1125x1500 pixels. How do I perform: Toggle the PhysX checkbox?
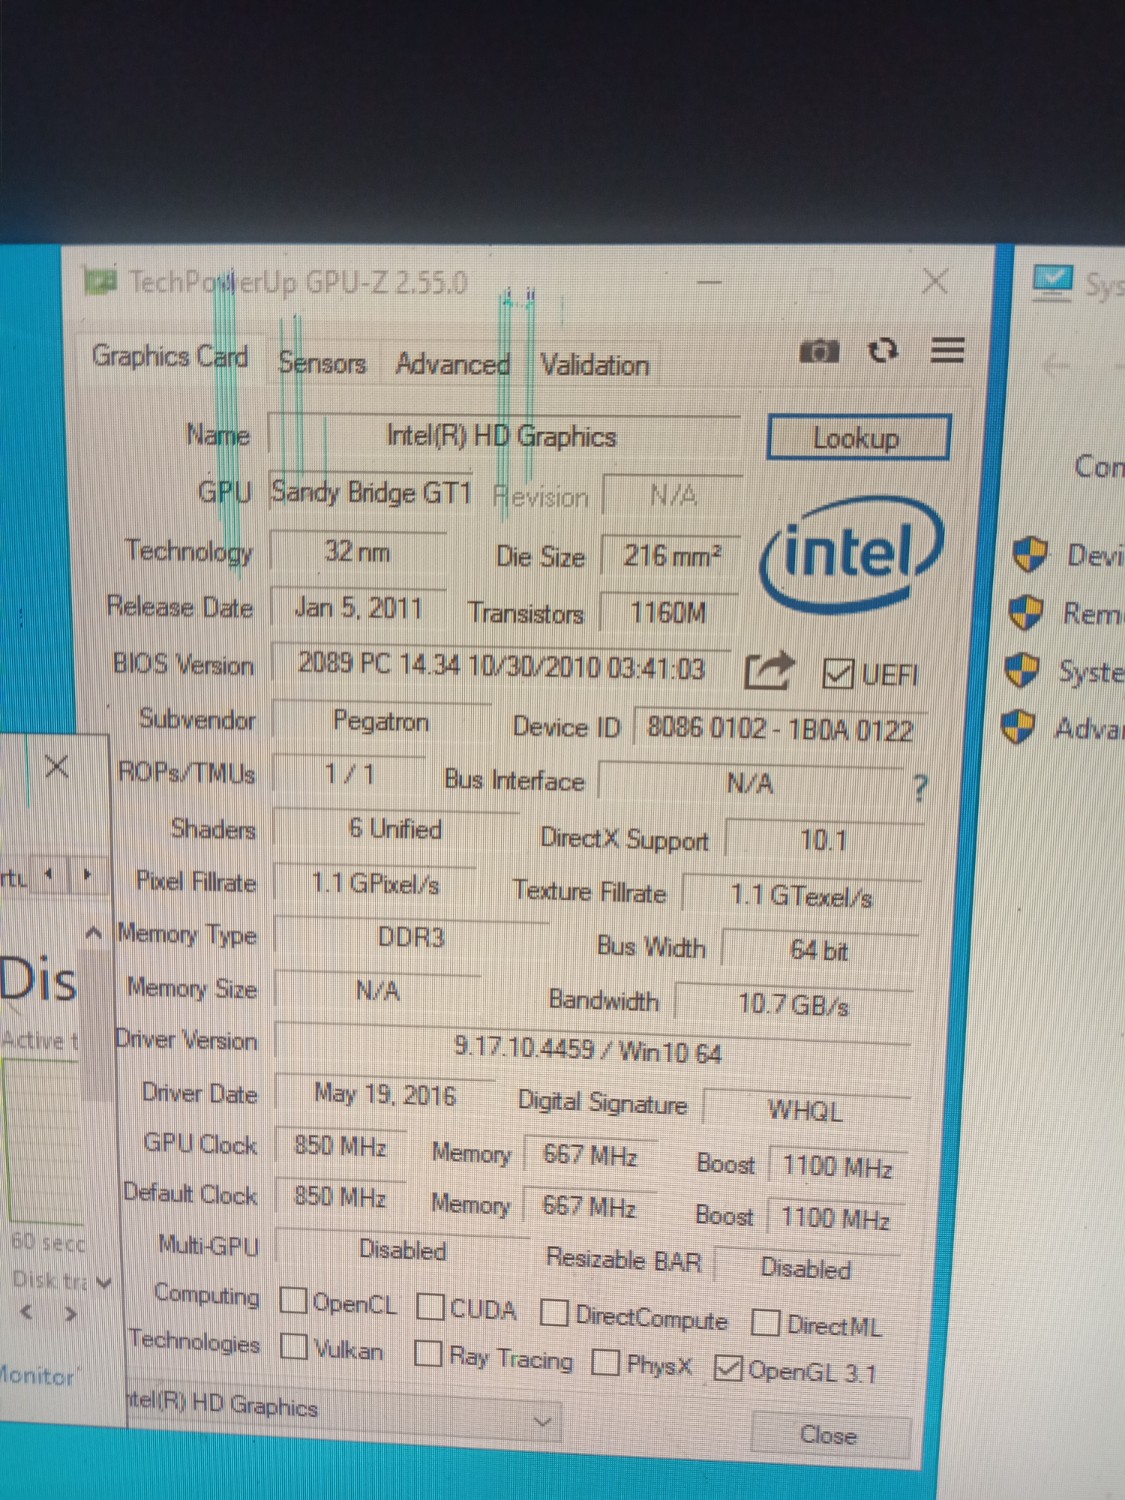click(x=605, y=1362)
